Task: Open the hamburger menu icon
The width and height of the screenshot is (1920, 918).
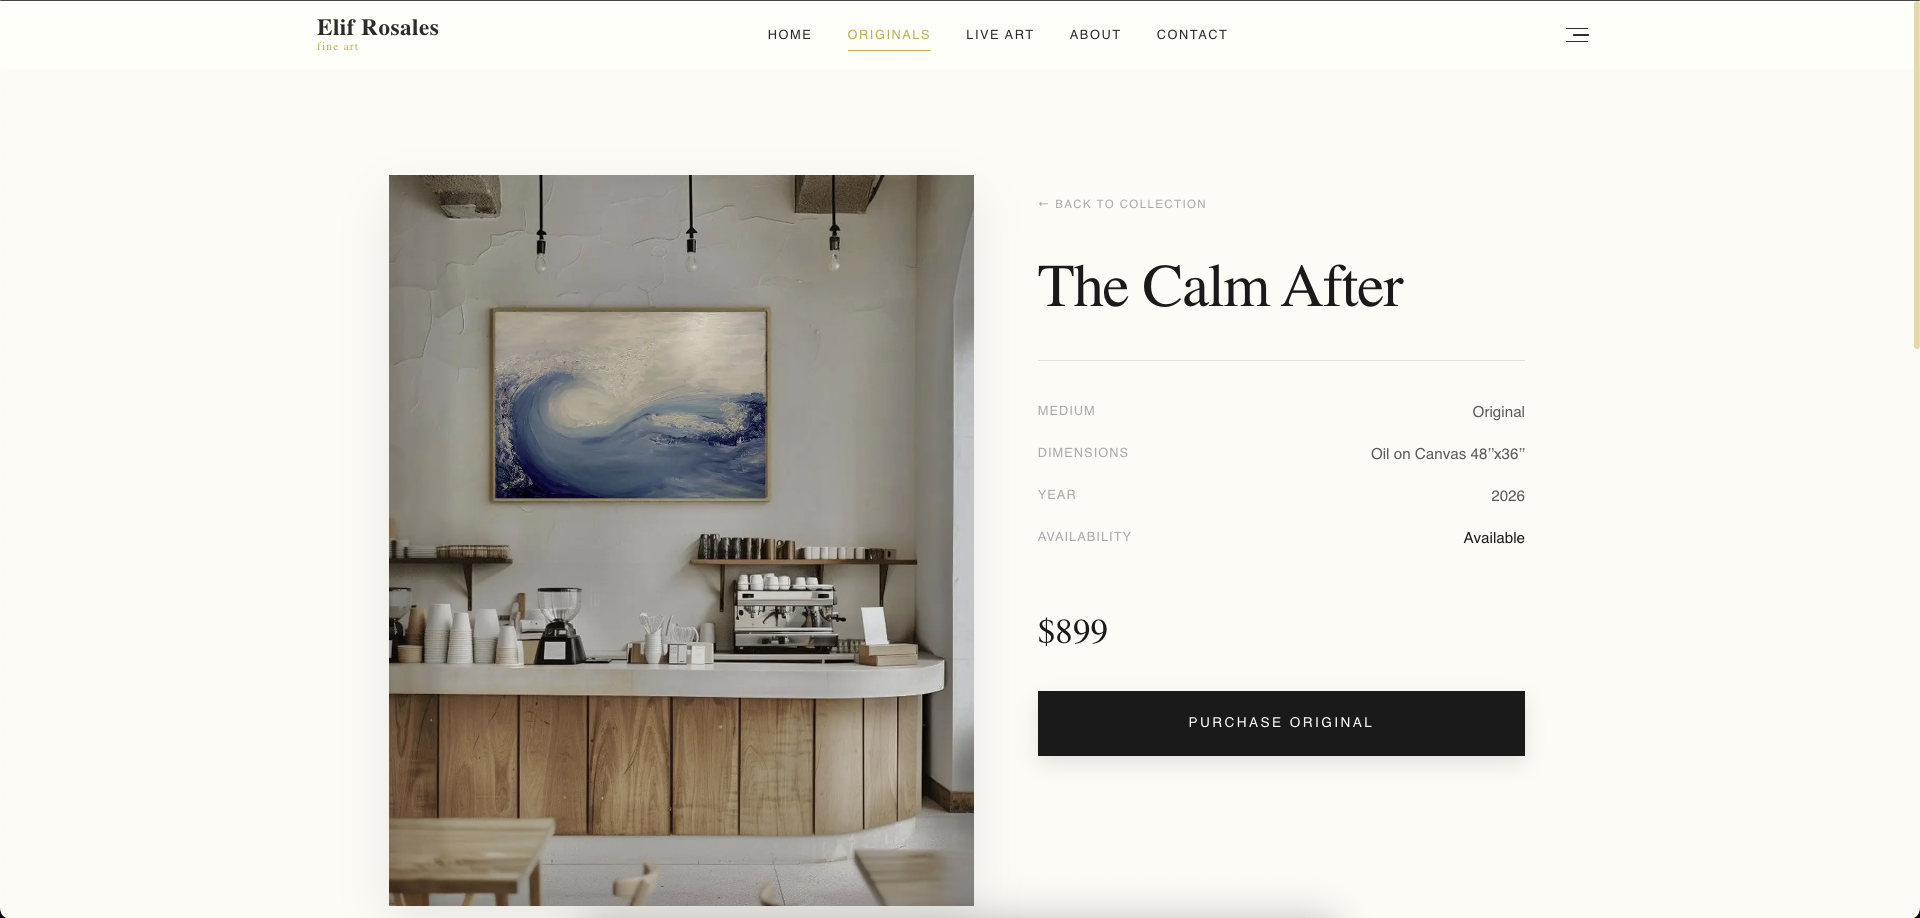Action: [1577, 35]
